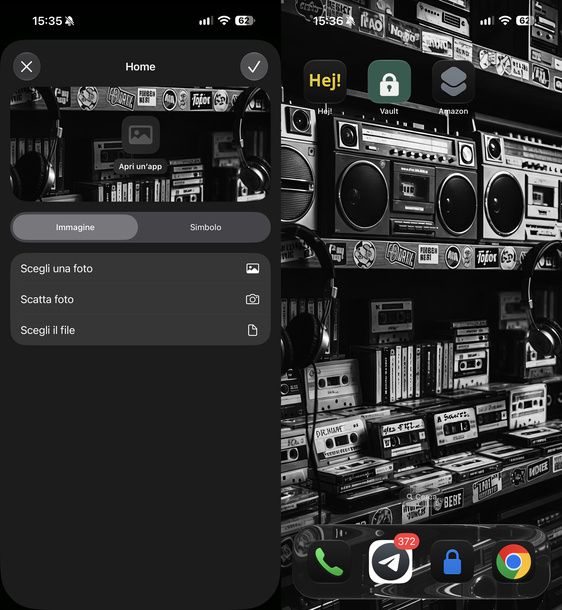Tap the cellular signal icon in left status bar
The height and width of the screenshot is (610, 562).
click(206, 21)
